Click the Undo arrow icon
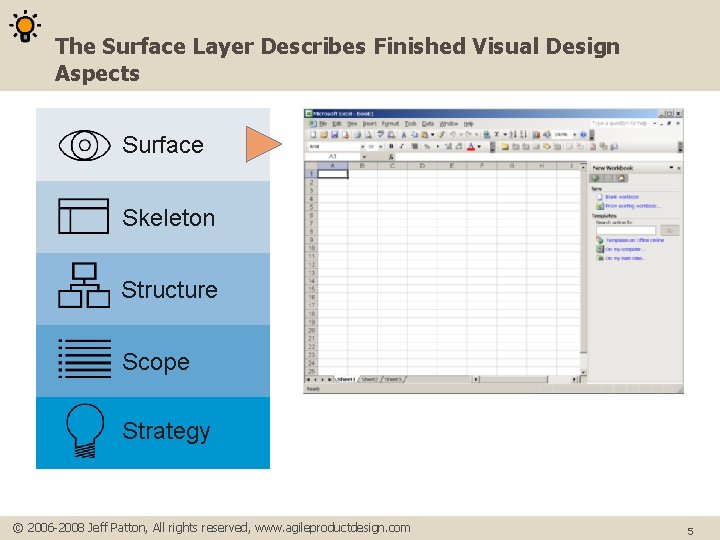720x540 pixels. [x=453, y=135]
